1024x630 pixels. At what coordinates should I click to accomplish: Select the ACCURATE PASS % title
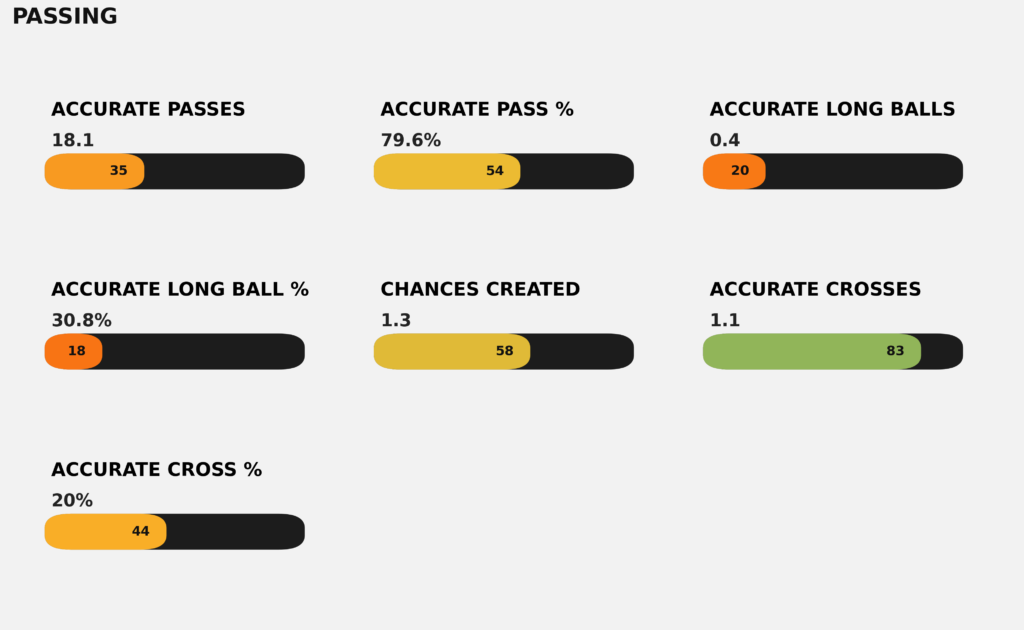477,110
